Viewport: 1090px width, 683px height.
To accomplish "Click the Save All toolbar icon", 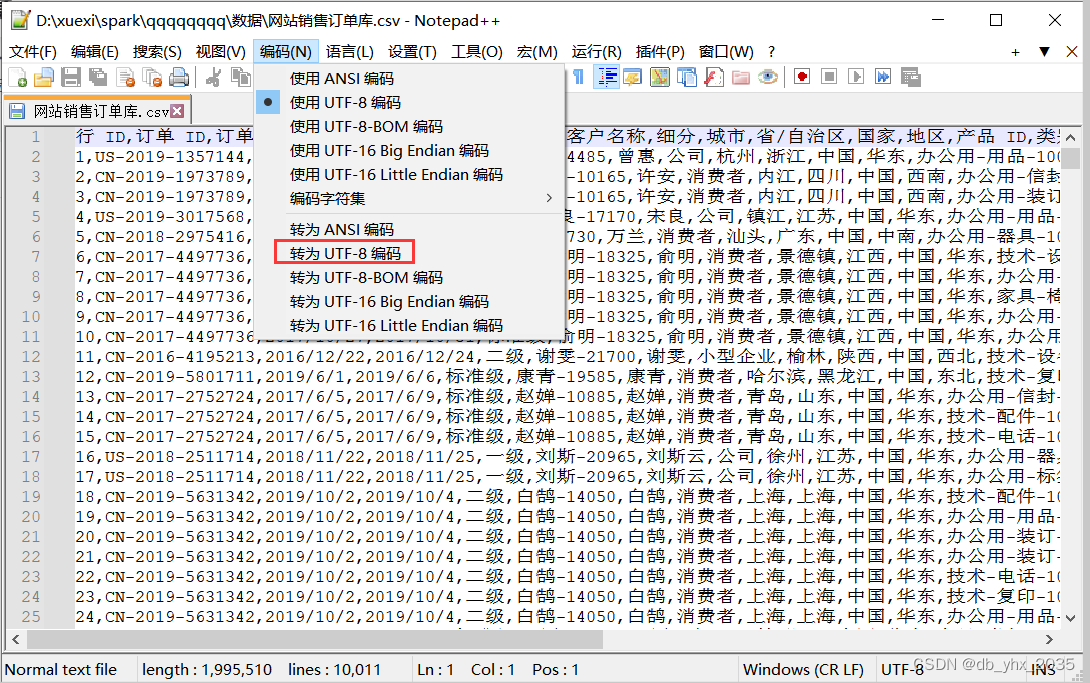I will (x=98, y=77).
